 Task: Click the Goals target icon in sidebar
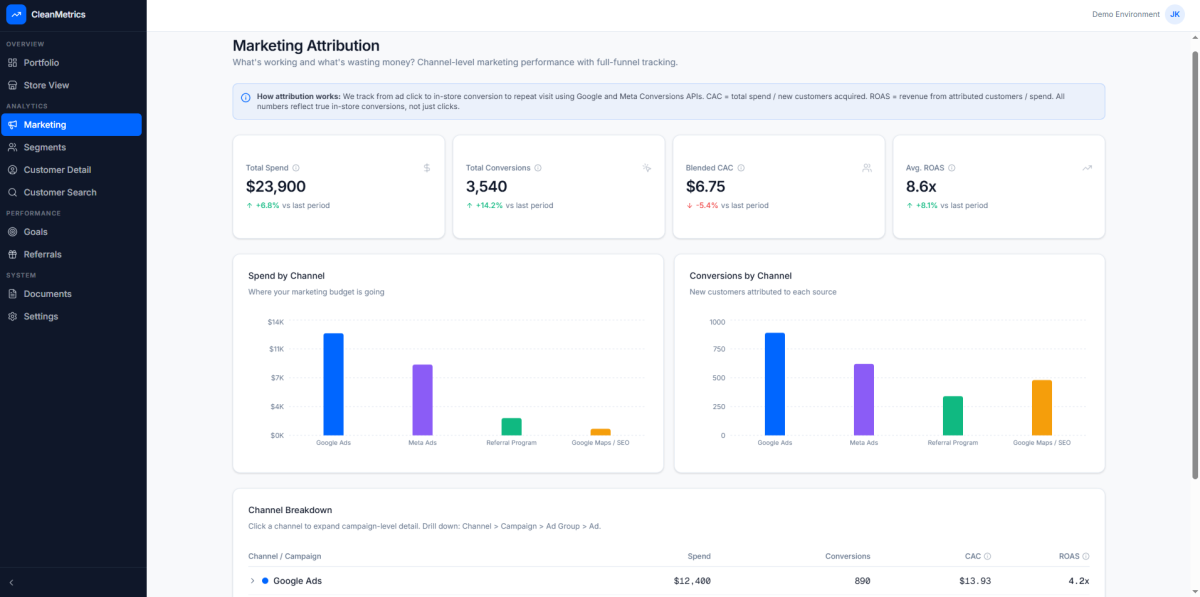coord(13,231)
